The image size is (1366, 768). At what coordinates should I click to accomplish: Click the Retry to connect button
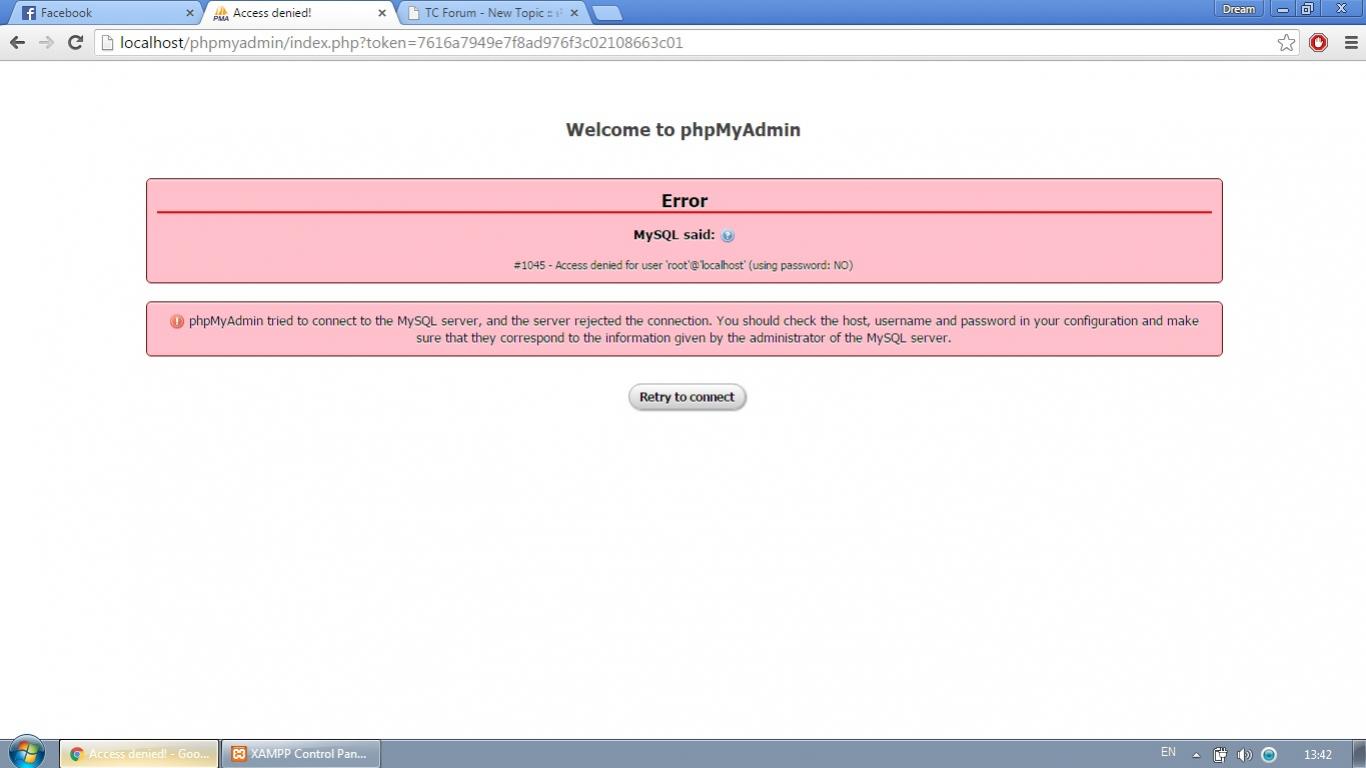coord(687,397)
